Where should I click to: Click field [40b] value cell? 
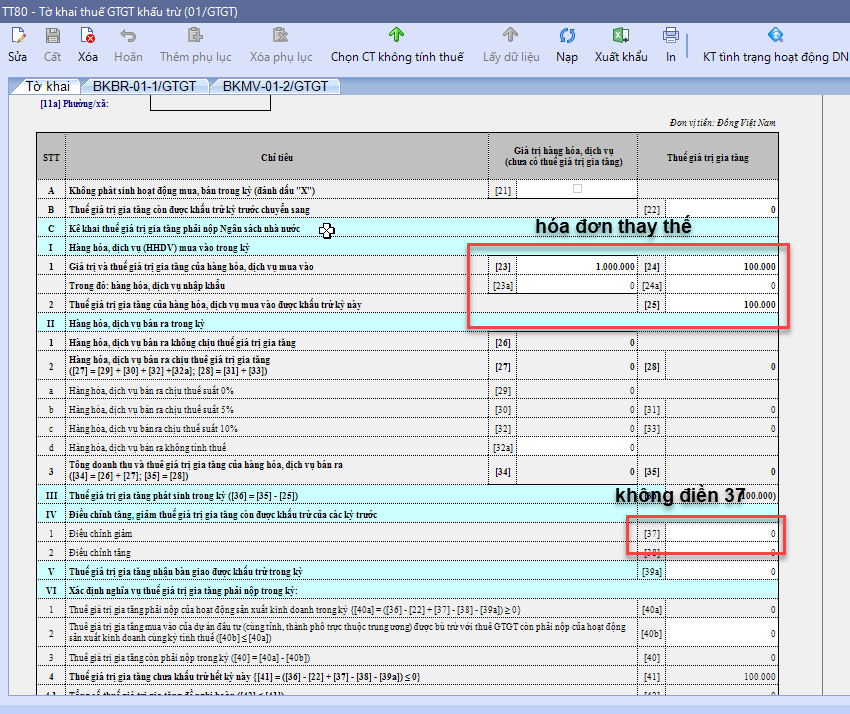point(722,634)
